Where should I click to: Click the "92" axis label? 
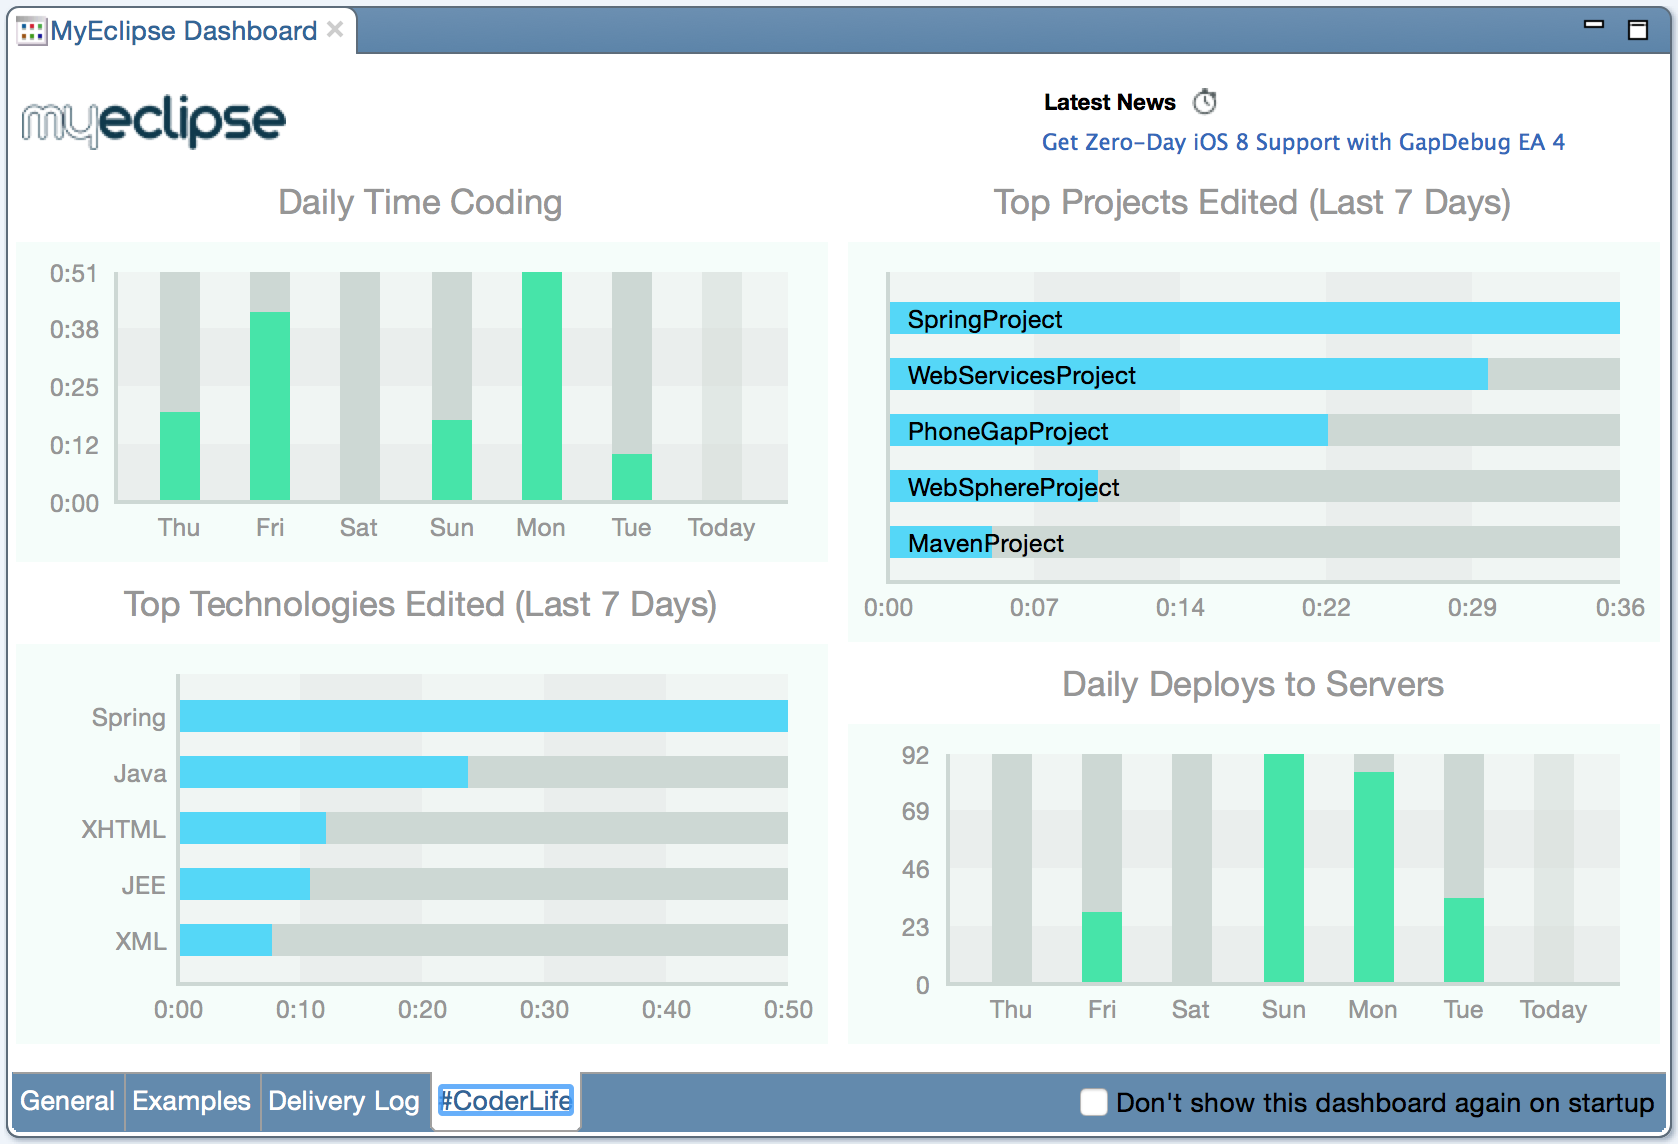click(915, 755)
